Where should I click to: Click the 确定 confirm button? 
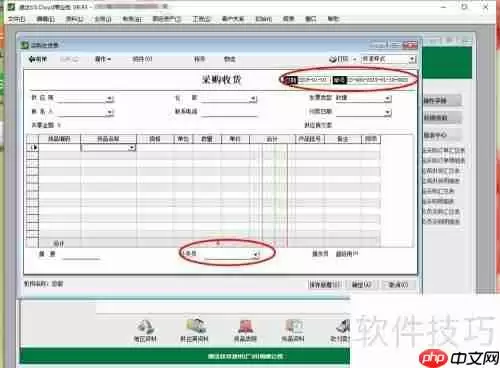362,285
